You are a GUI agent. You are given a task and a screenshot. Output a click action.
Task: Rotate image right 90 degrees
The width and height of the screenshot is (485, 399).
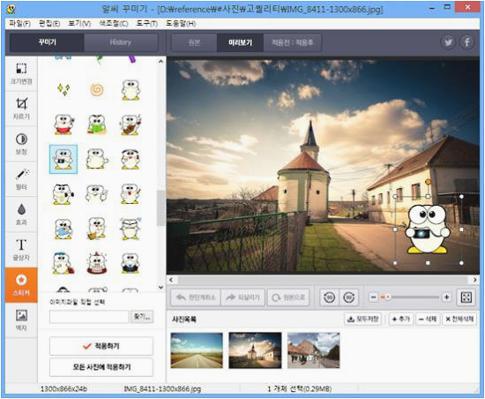click(x=349, y=297)
